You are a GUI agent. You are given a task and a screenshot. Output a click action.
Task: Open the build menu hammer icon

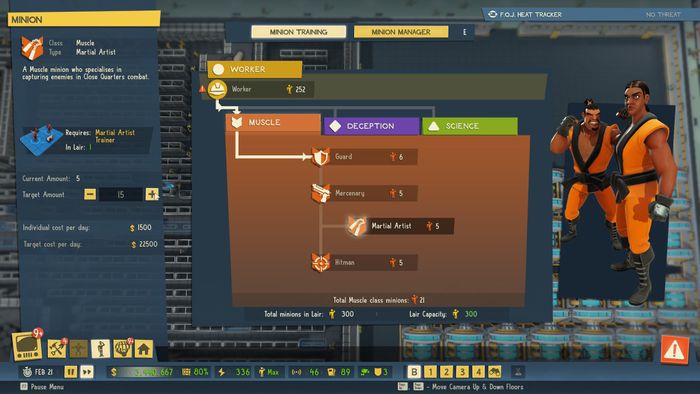[57, 348]
